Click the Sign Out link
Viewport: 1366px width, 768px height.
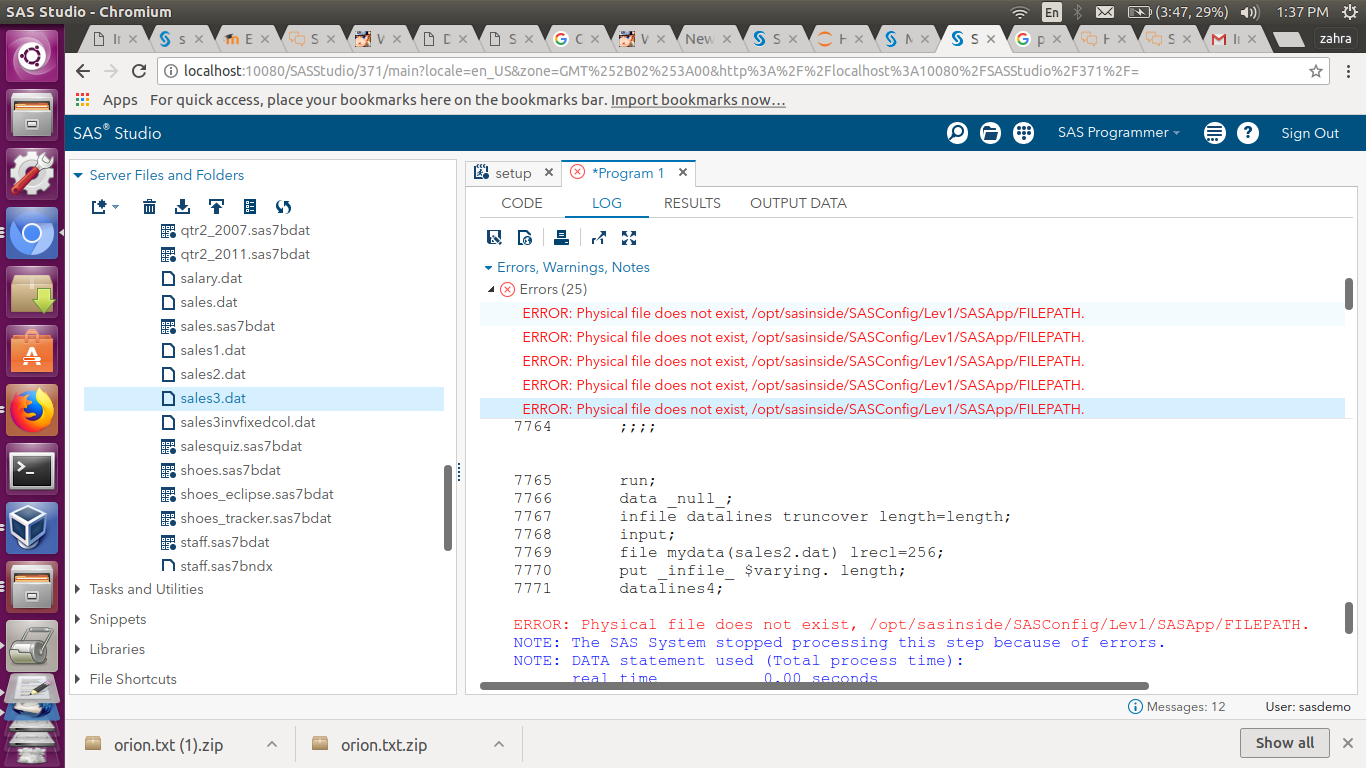1309,133
